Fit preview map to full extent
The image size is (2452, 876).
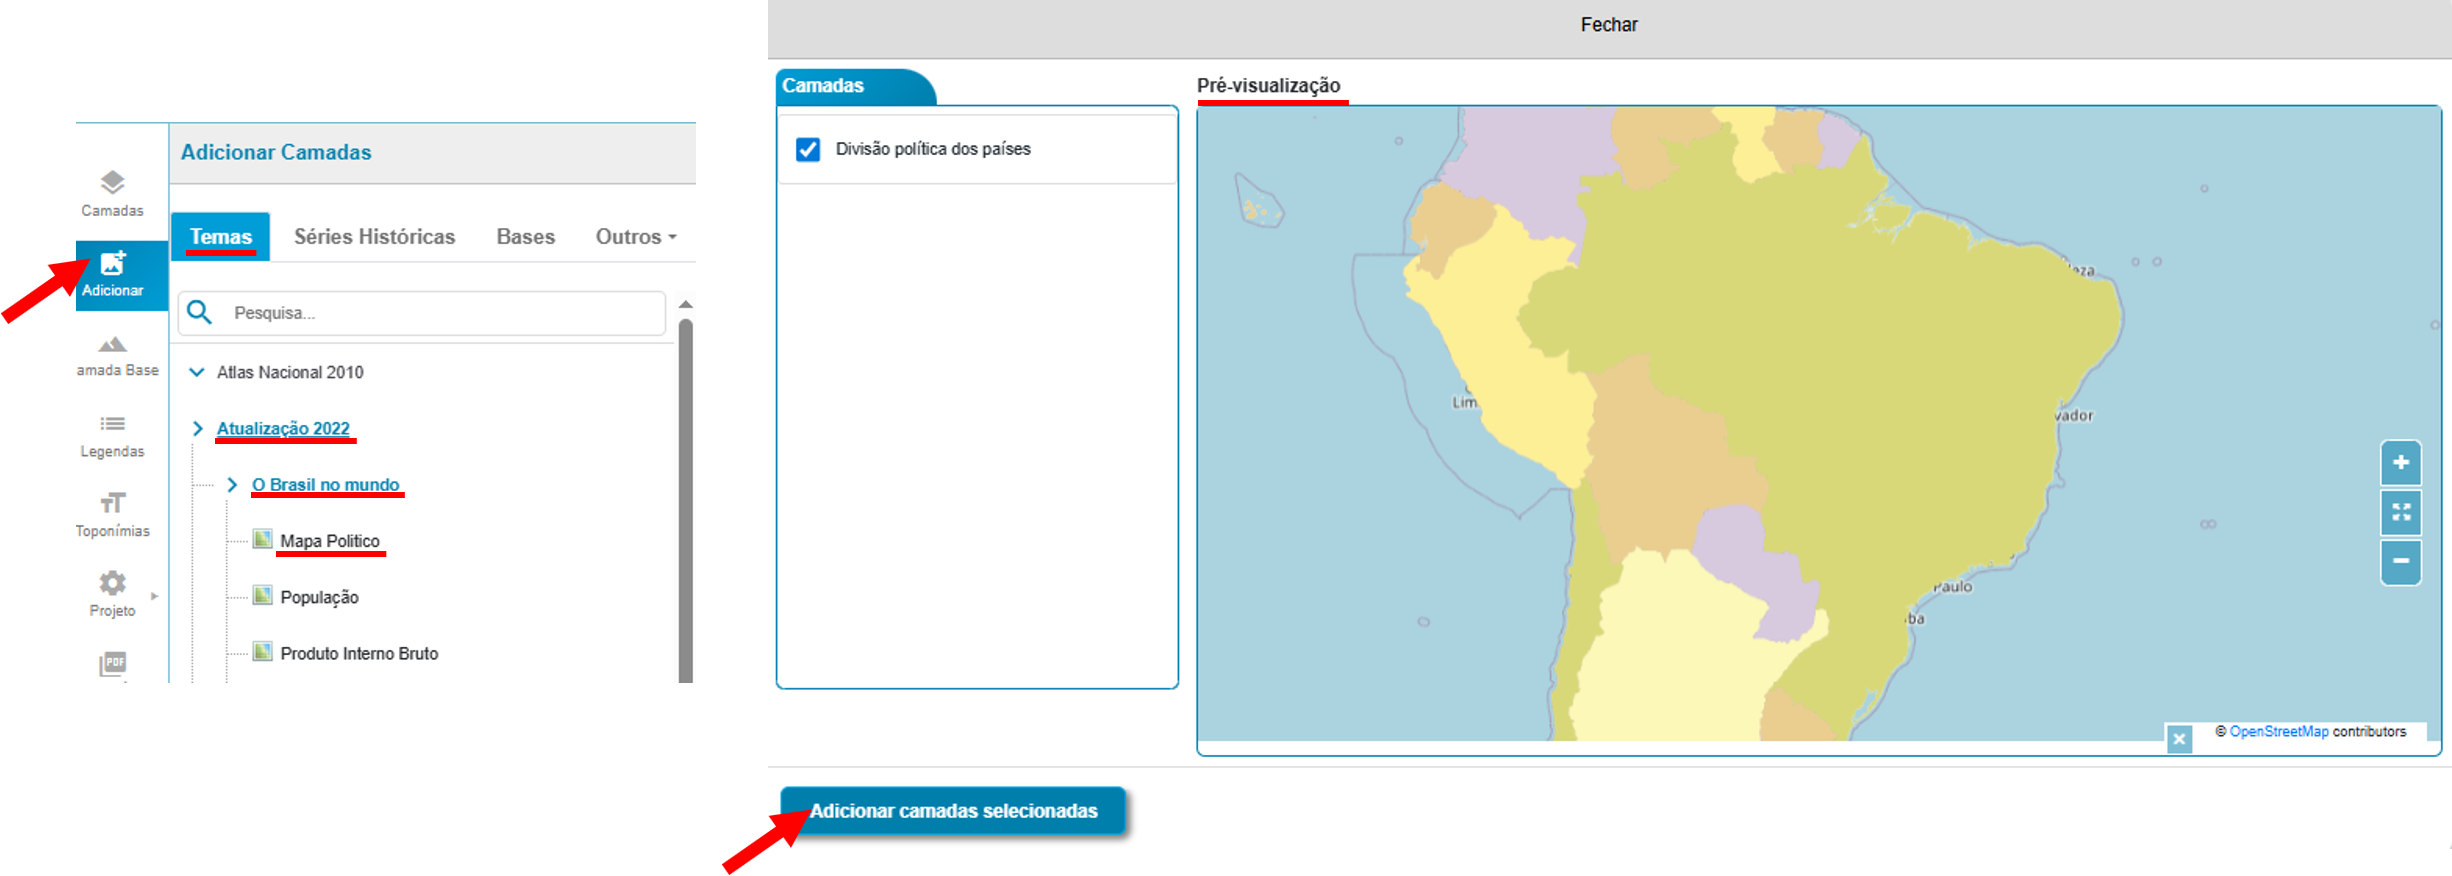click(2400, 512)
